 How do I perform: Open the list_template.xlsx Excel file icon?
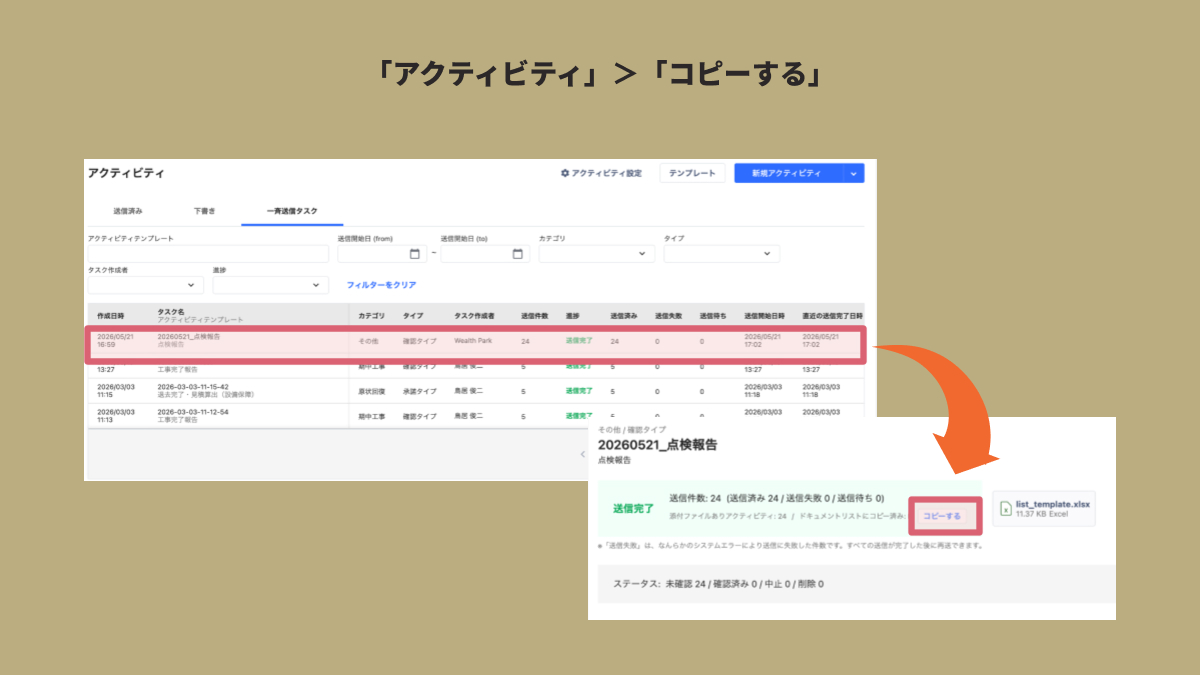(x=1006, y=509)
